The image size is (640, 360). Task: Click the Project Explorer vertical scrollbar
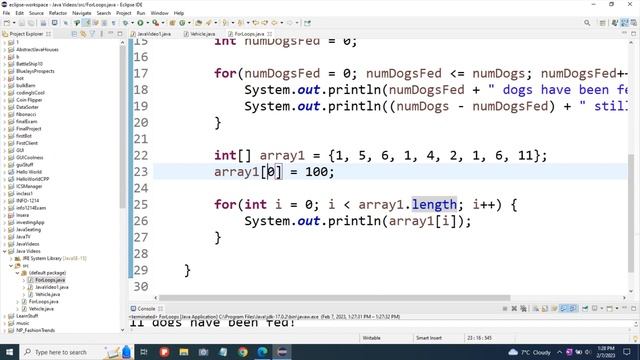(x=122, y=127)
